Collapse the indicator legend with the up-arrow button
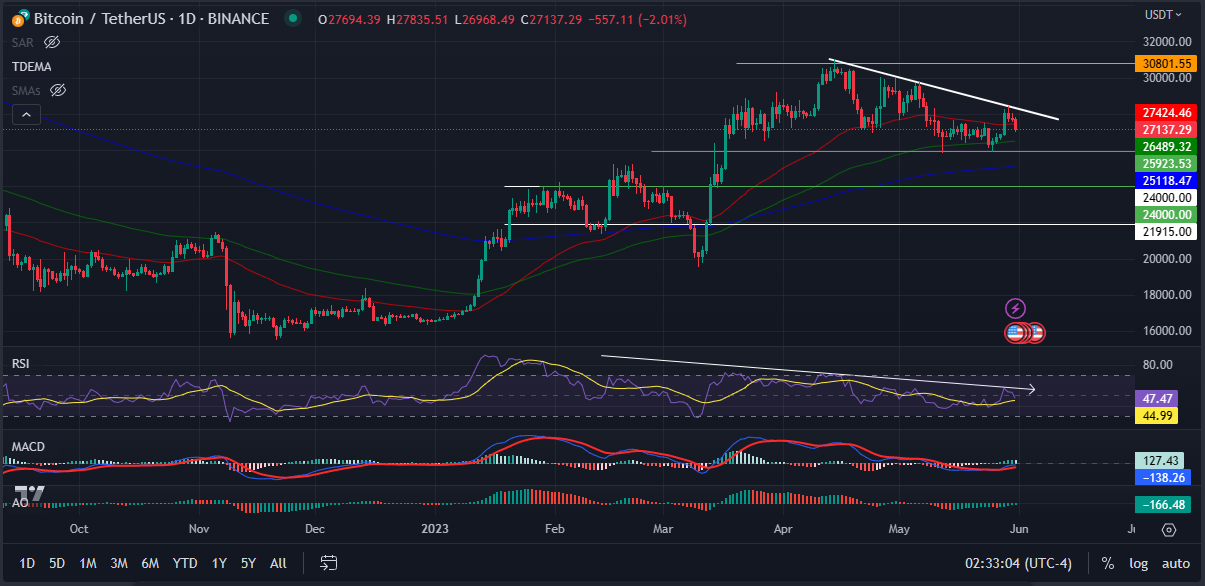The image size is (1205, 586). click(x=25, y=113)
